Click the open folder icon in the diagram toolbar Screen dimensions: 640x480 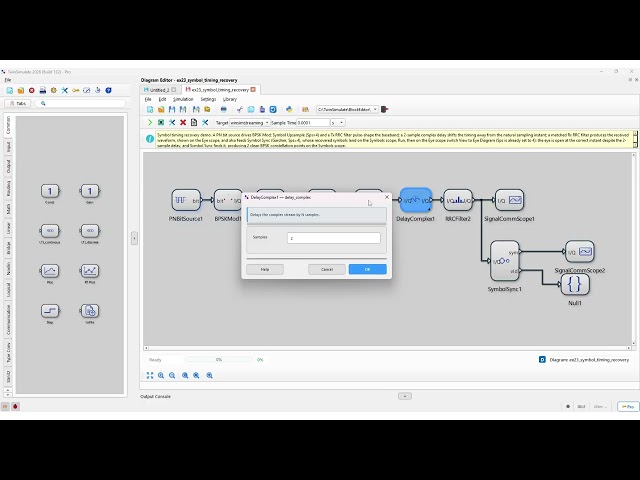(x=161, y=109)
